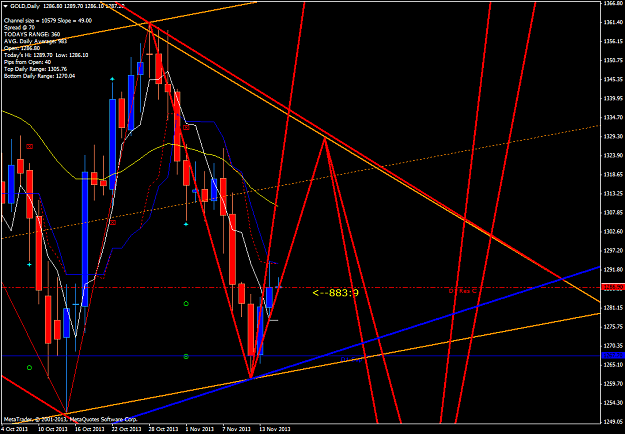Click the "16 Oct 2013" date label
The width and height of the screenshot is (625, 434).
(x=90, y=430)
